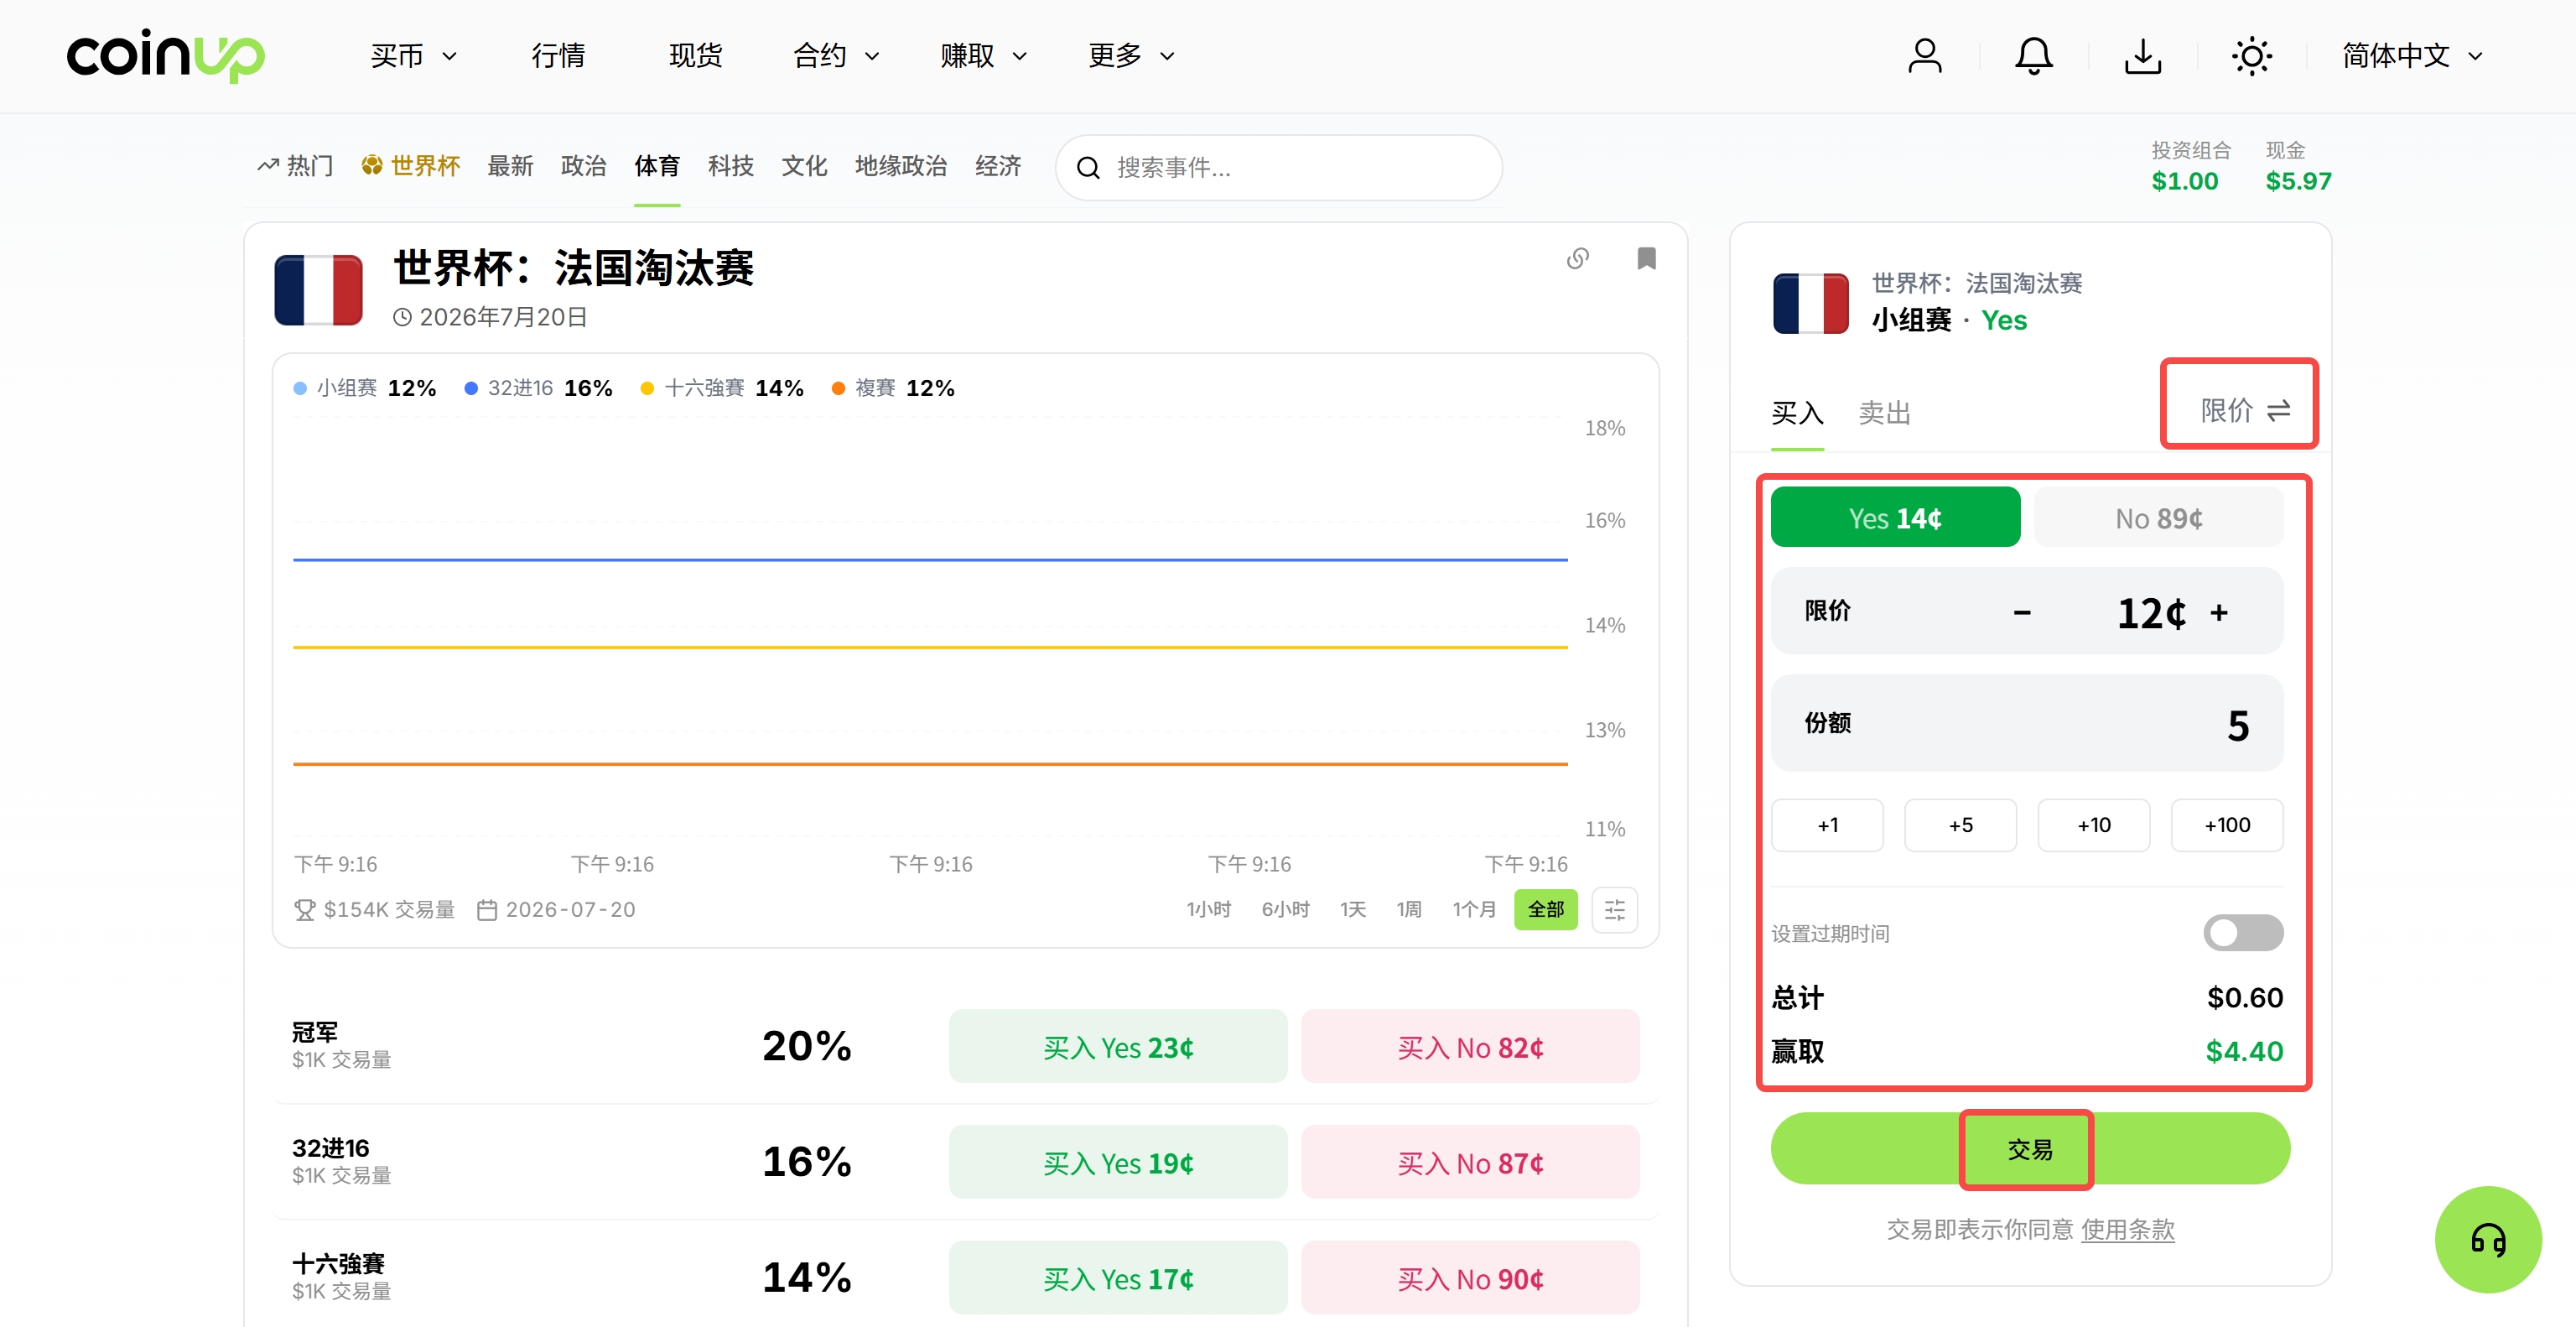Switch to 政治 category tab
This screenshot has width=2576, height=1327.
coord(583,166)
